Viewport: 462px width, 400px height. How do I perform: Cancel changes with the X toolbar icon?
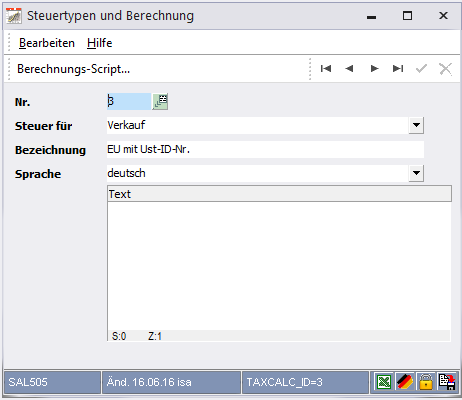tap(445, 69)
